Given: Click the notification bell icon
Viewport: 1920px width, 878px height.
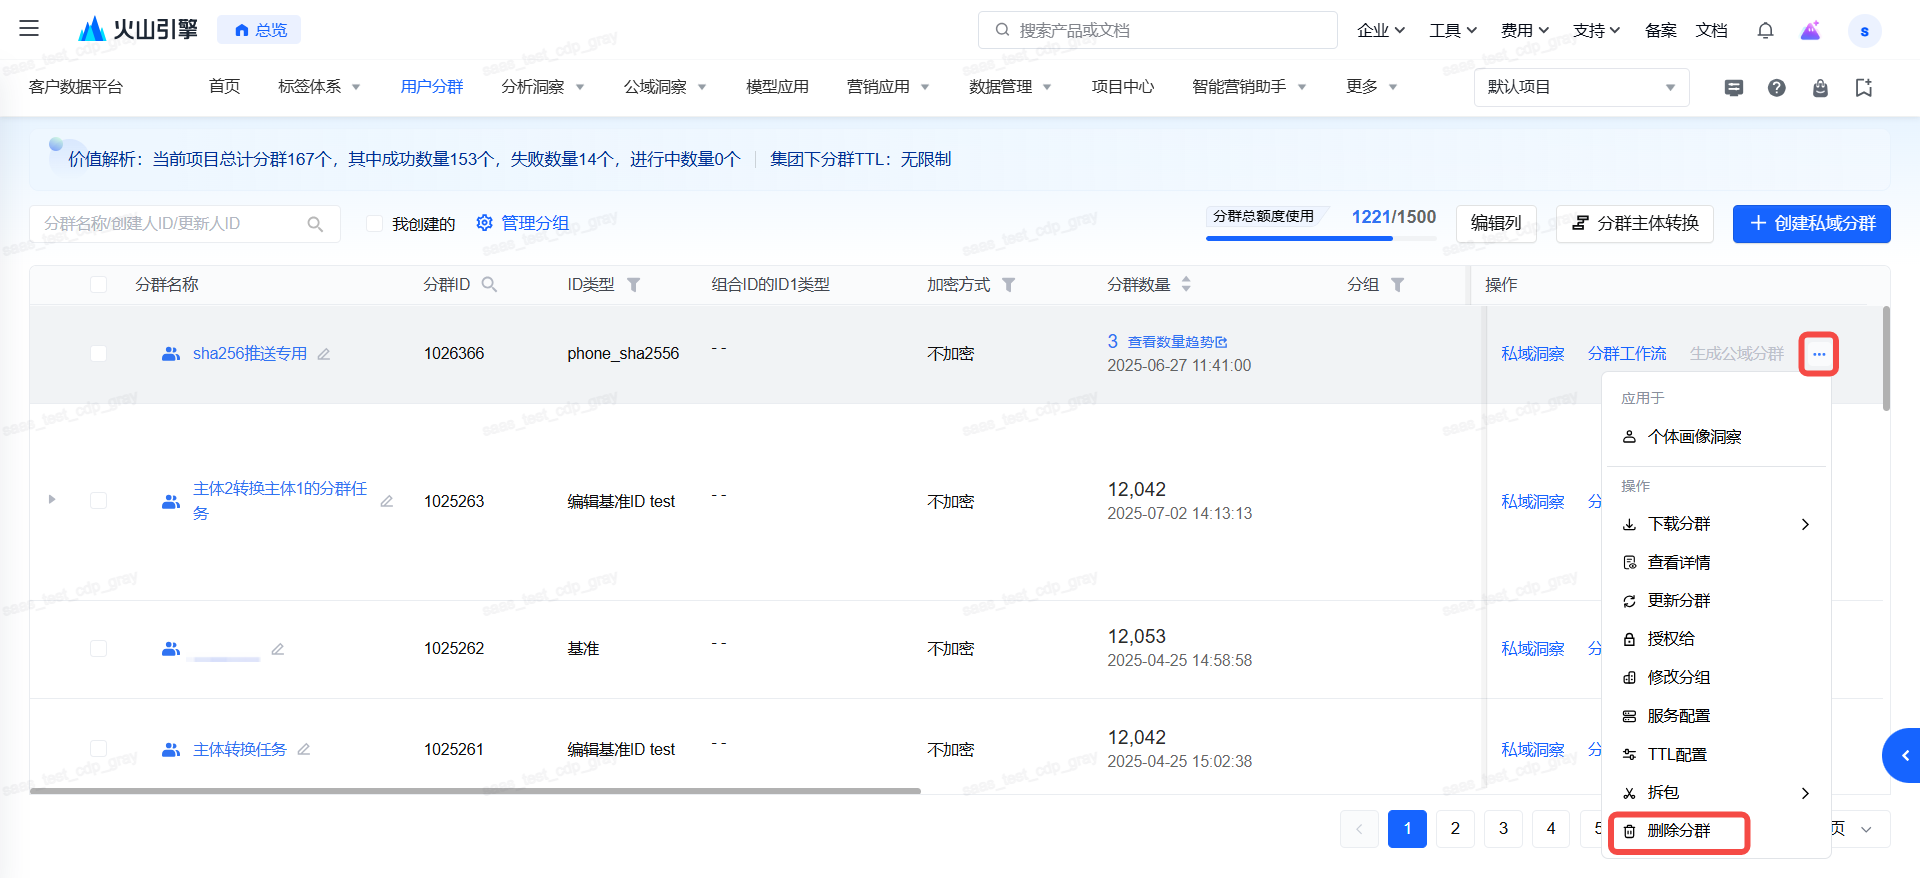Looking at the screenshot, I should pyautogui.click(x=1765, y=31).
